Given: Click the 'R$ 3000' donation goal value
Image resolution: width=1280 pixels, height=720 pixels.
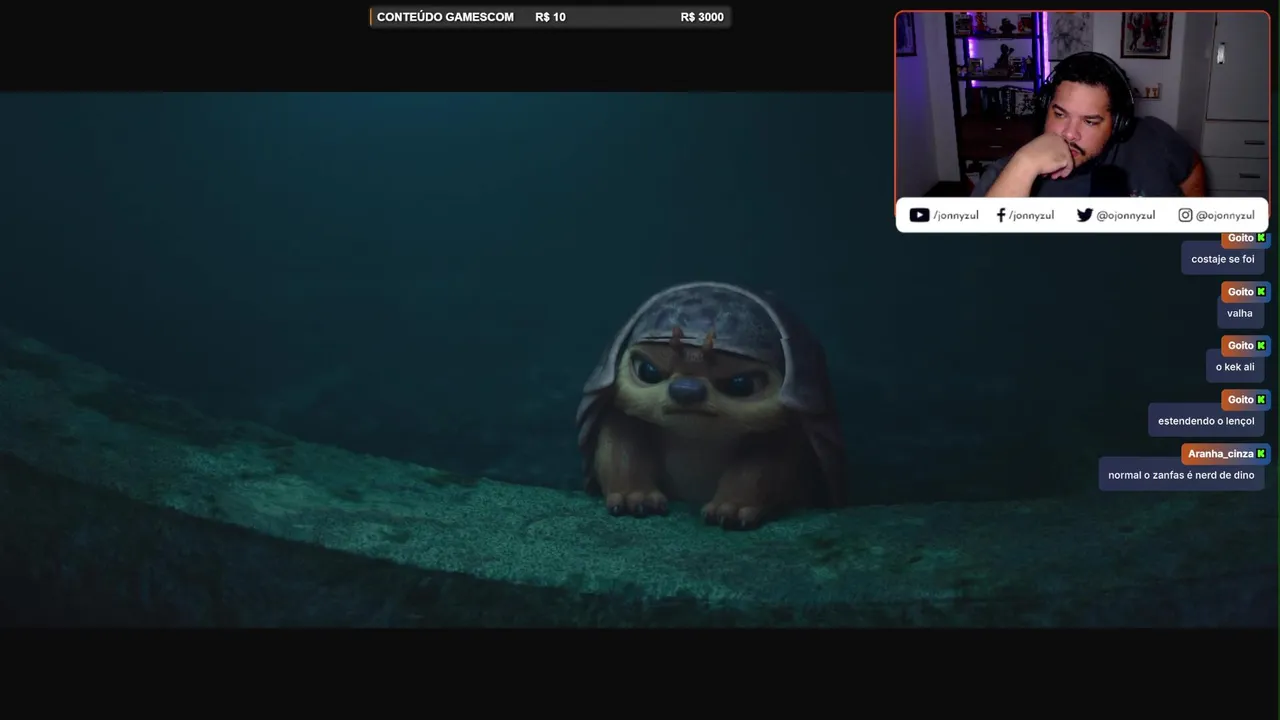Looking at the screenshot, I should [702, 17].
